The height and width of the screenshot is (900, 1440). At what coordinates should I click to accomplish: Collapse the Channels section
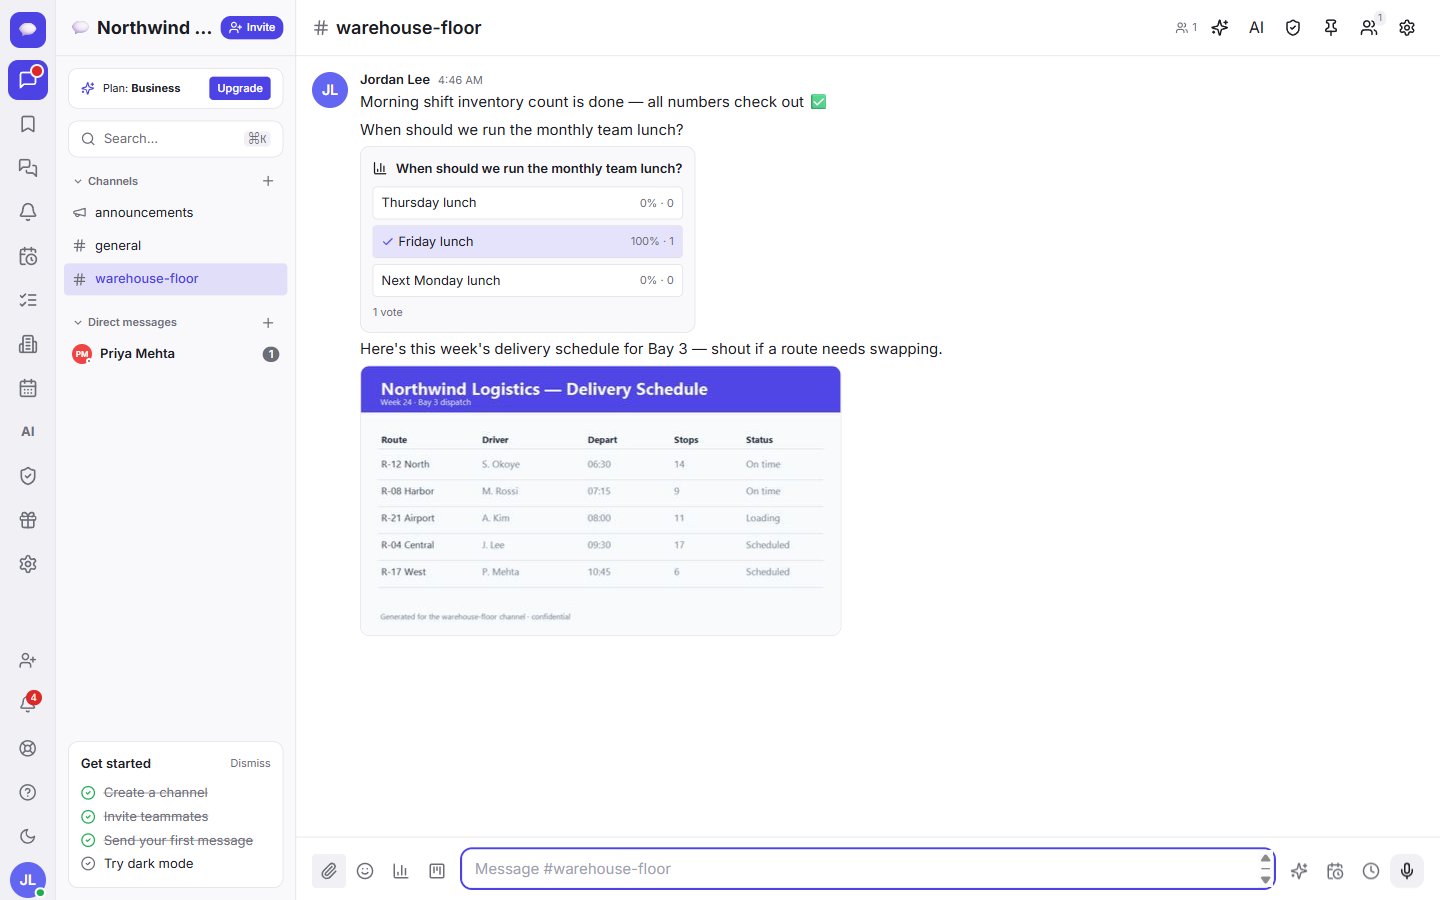pos(106,181)
